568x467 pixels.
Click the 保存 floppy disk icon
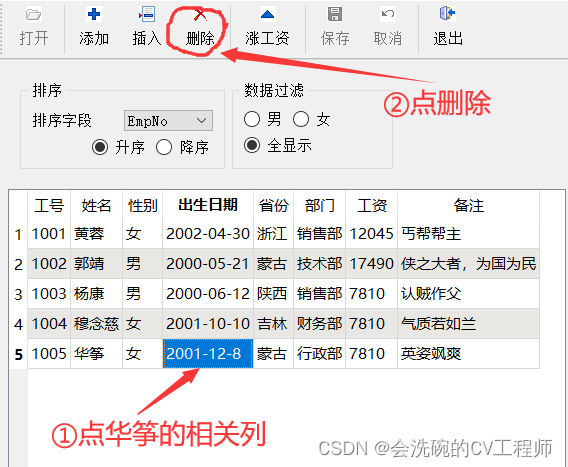pos(335,14)
